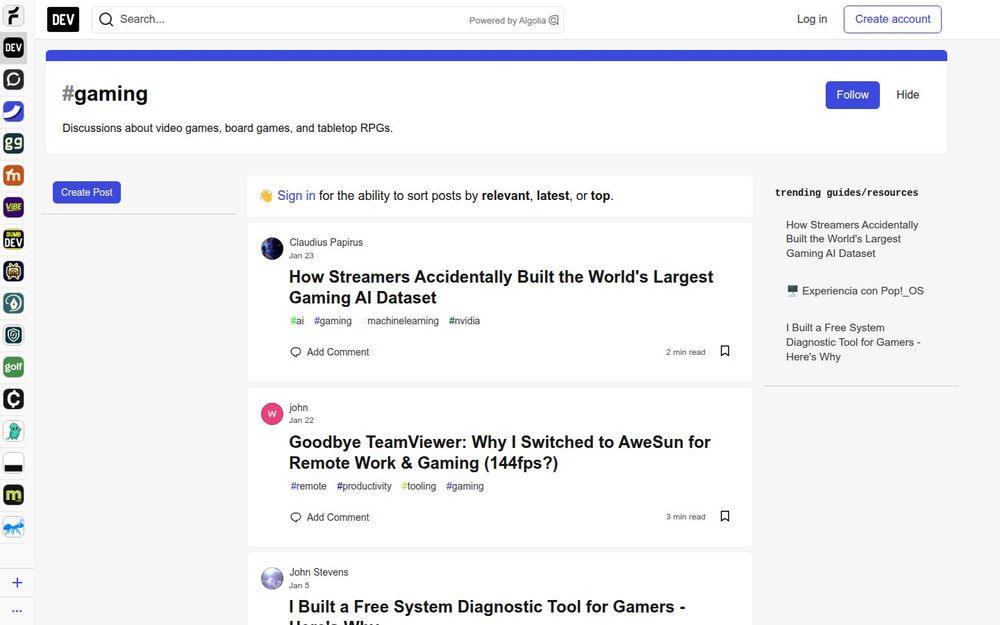Screen dimensions: 1000x625
Task: Open trending 'I Built a Free System' link
Action: coord(853,342)
